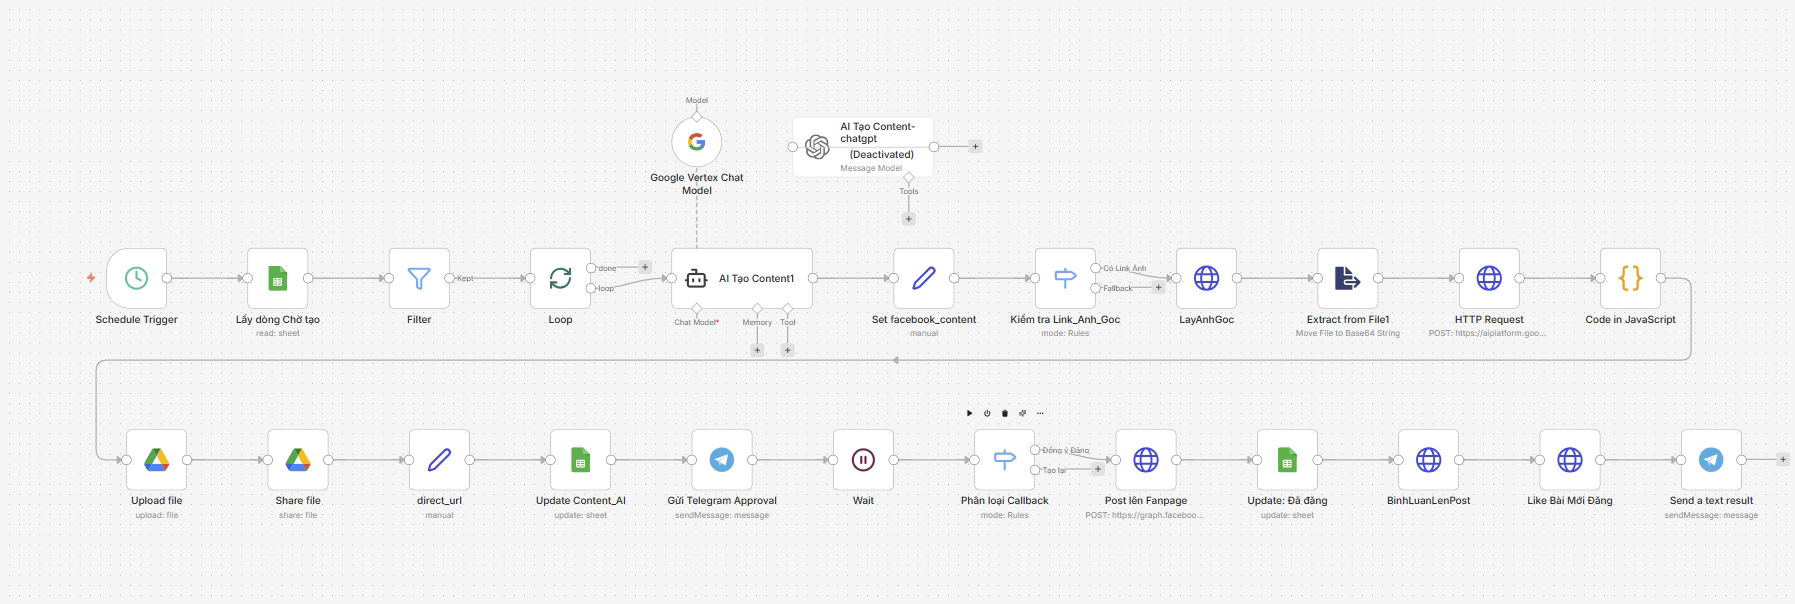This screenshot has height=604, width=1795.
Task: Select the Code in JavaScript node
Action: click(x=1630, y=278)
